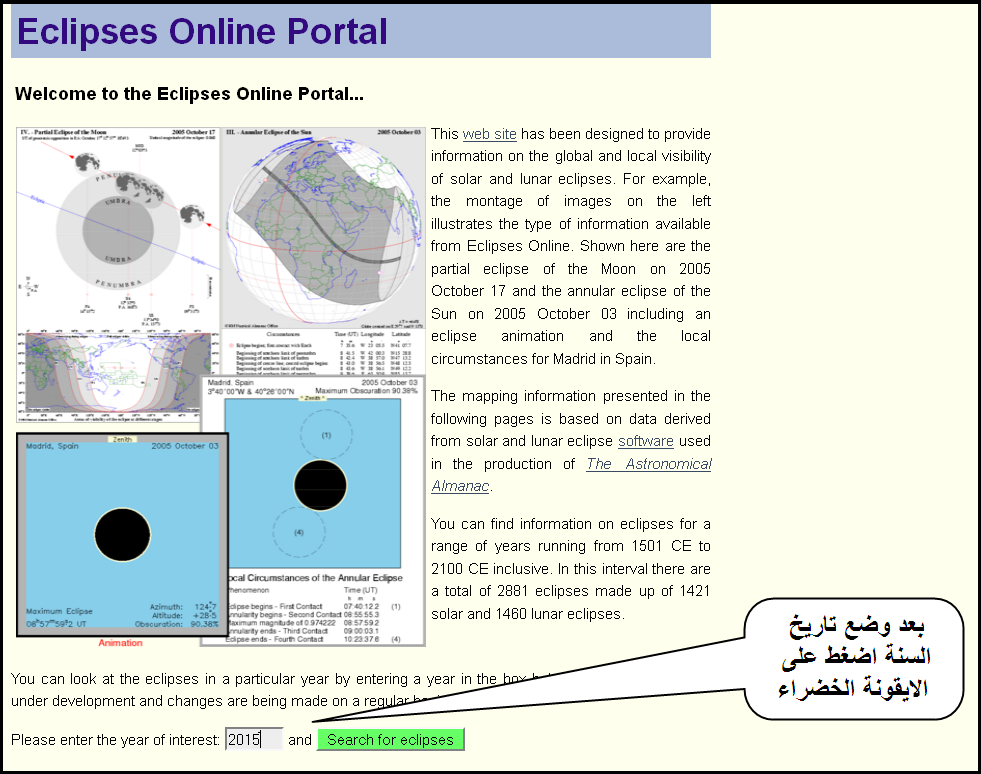Viewport: 981px width, 774px height.
Task: Click the eclipse circumstances table image
Action: 323,352
